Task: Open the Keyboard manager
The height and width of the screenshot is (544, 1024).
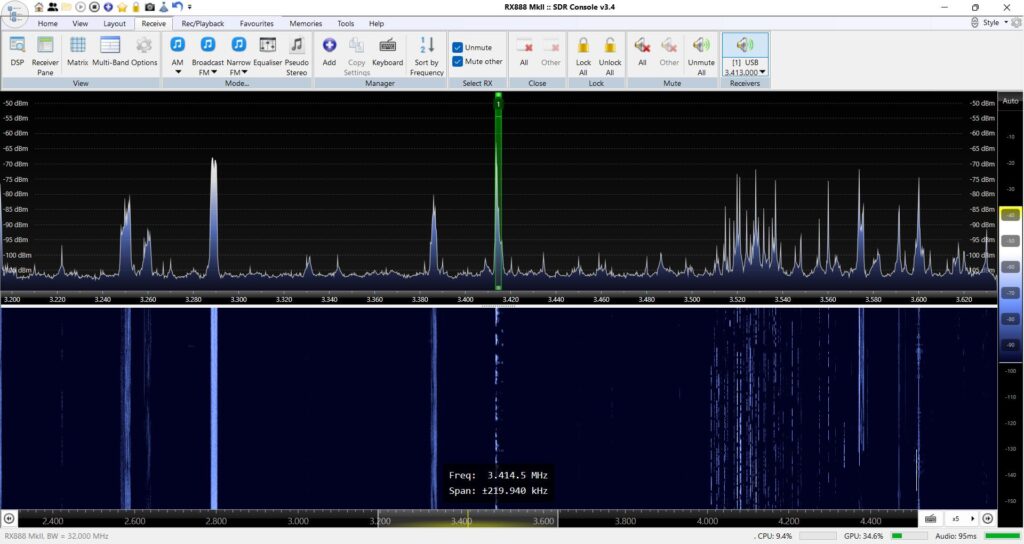Action: [387, 52]
